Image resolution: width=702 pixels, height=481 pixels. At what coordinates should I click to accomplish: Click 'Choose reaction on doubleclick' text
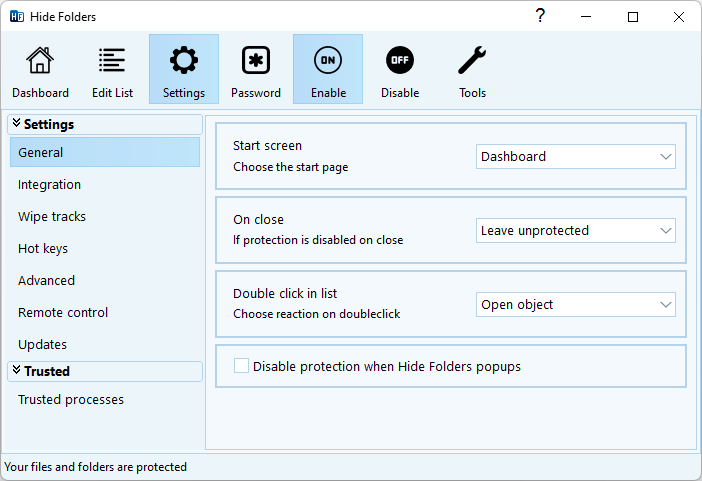tap(317, 314)
